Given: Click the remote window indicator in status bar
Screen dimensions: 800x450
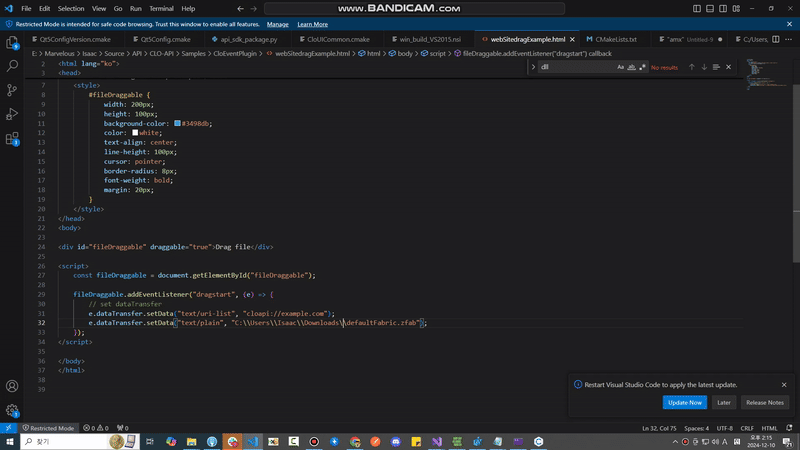Looking at the screenshot, I should 8,428.
